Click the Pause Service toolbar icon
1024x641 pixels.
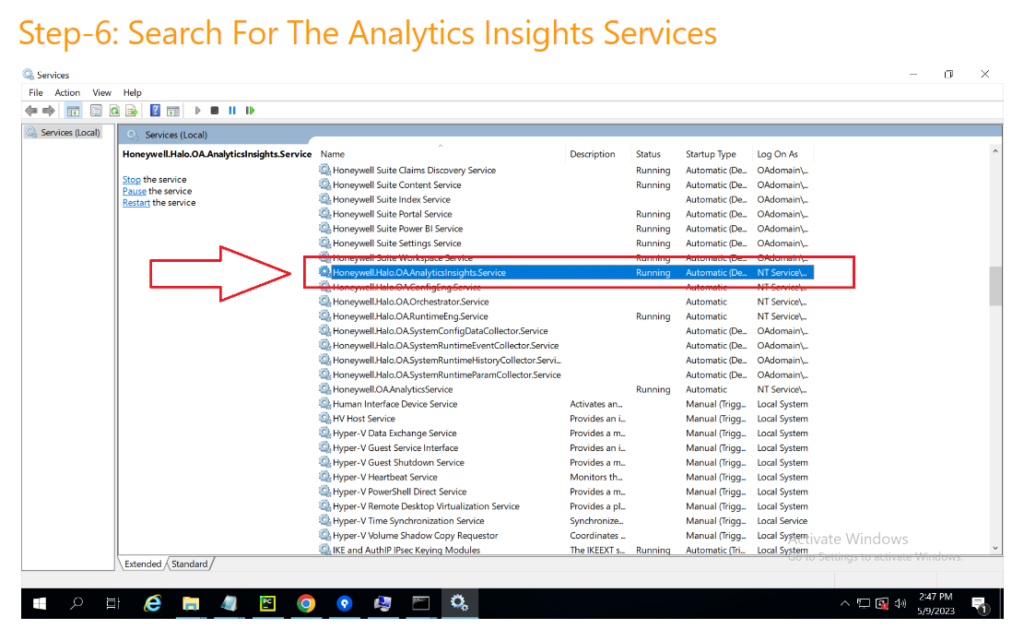pyautogui.click(x=232, y=111)
